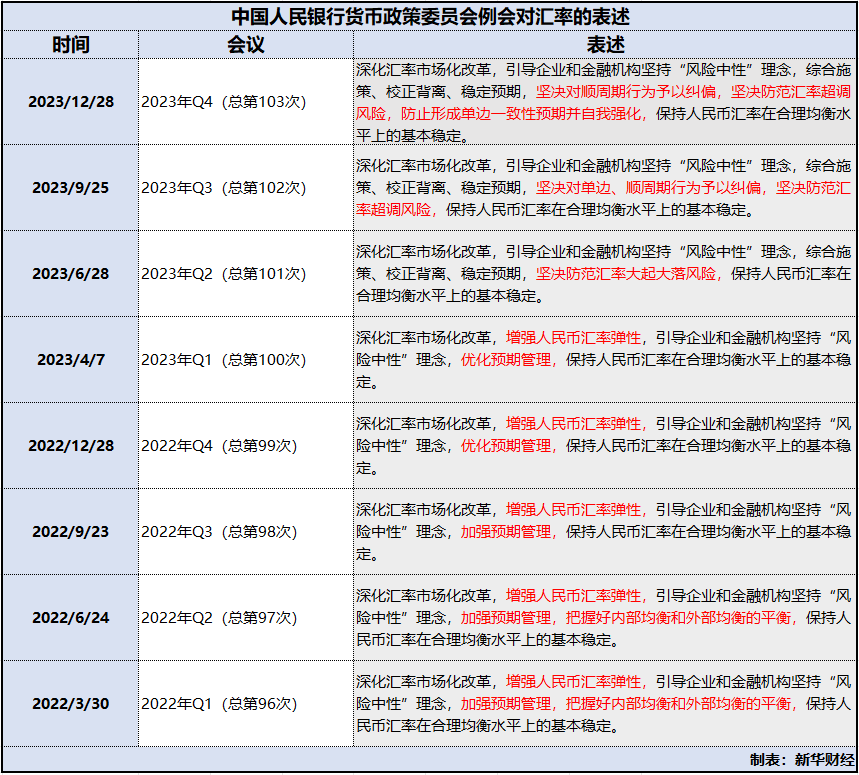Select the 2023/9/25 date cell
859x775 pixels.
pyautogui.click(x=70, y=187)
